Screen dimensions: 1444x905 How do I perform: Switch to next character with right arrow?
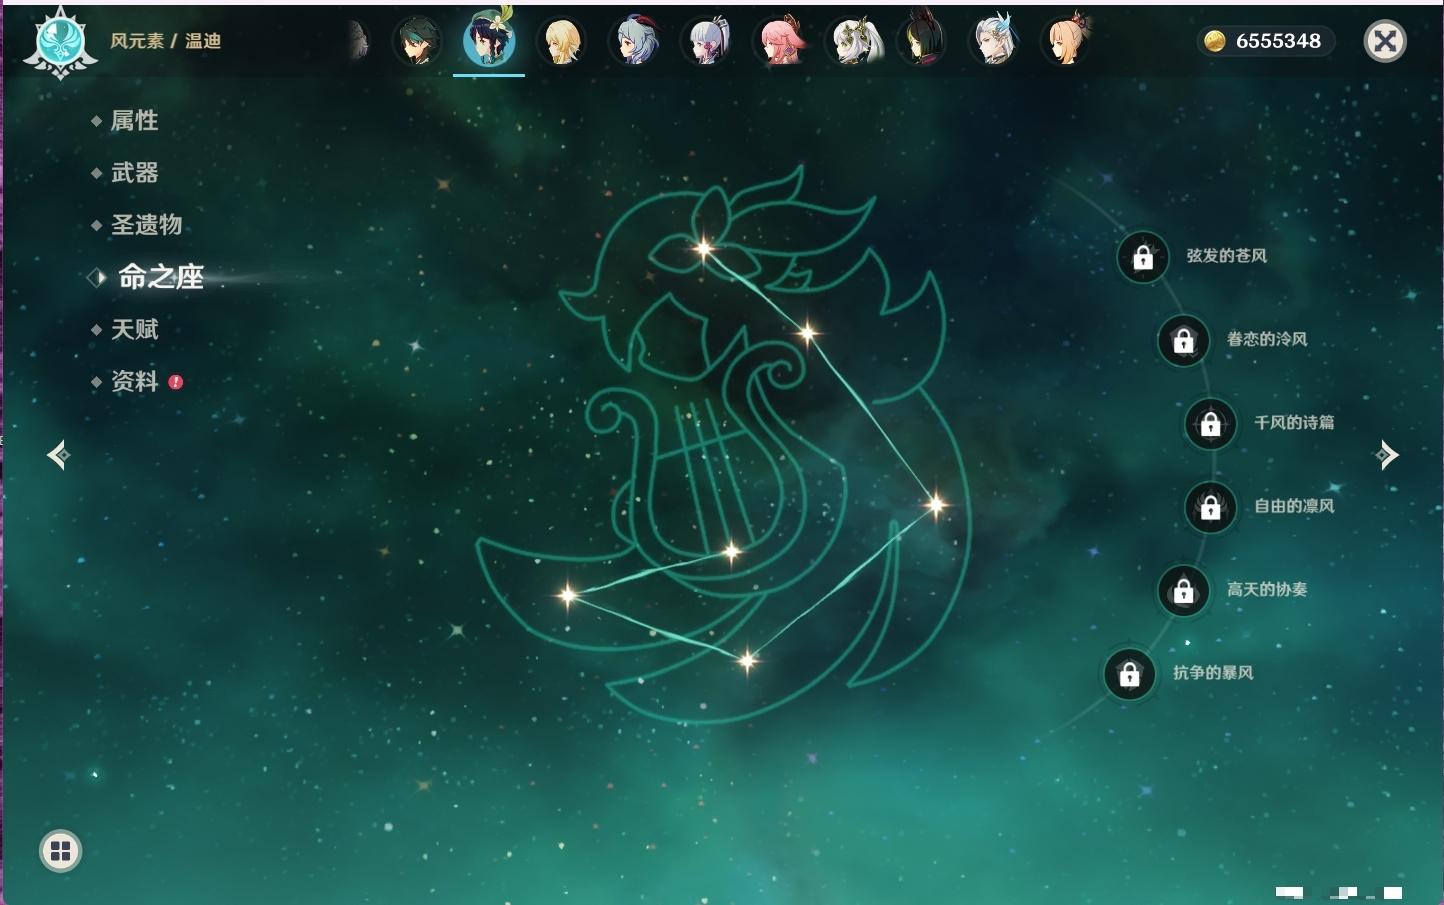[x=1387, y=455]
